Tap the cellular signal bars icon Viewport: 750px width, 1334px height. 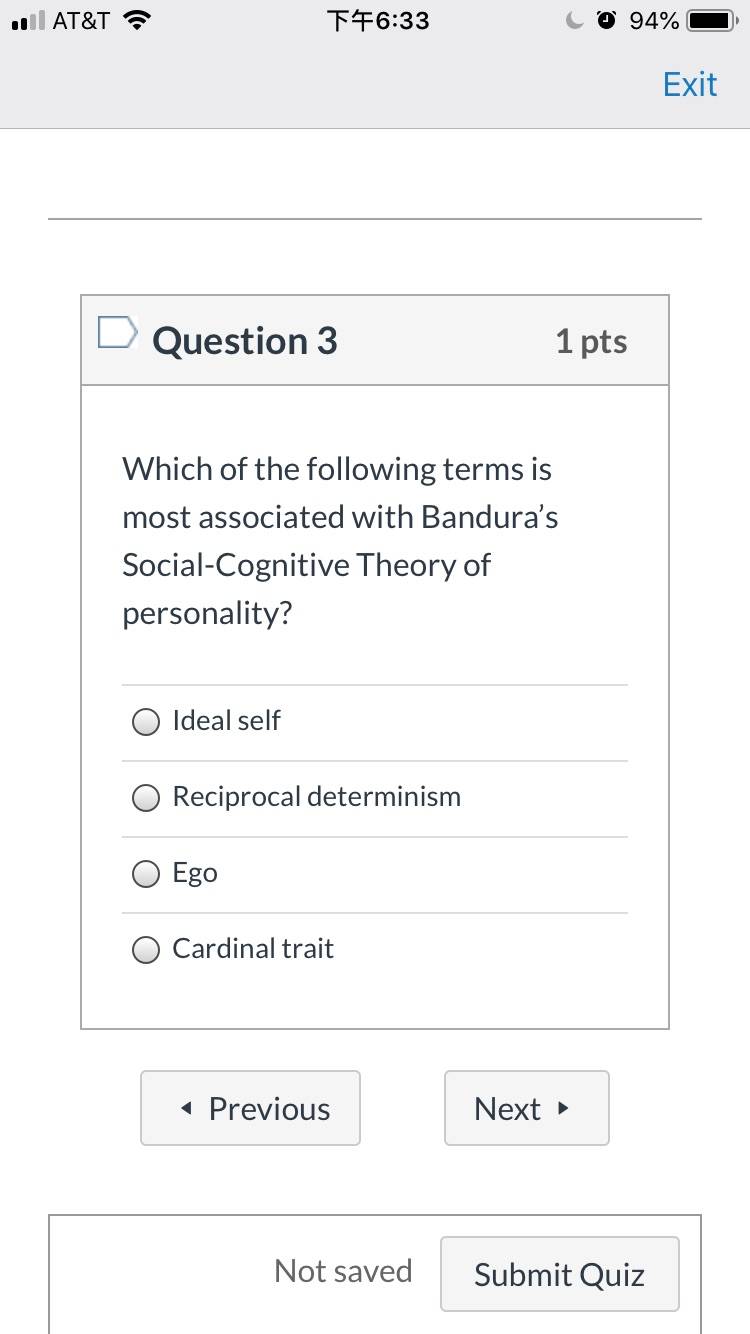point(26,21)
